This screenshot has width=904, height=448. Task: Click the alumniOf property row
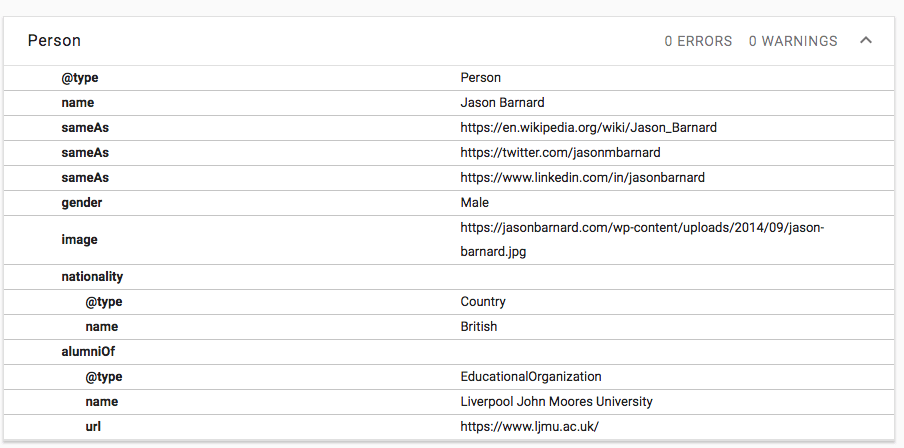(x=87, y=352)
